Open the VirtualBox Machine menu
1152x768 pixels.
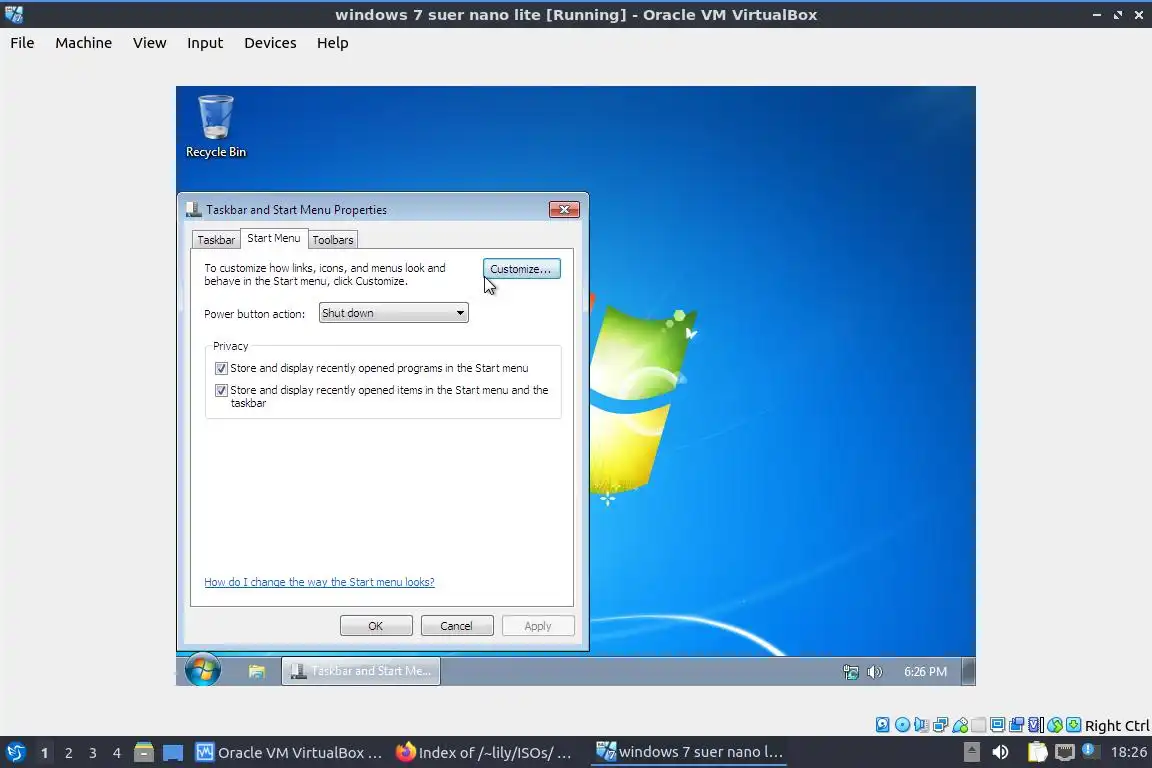click(x=84, y=43)
